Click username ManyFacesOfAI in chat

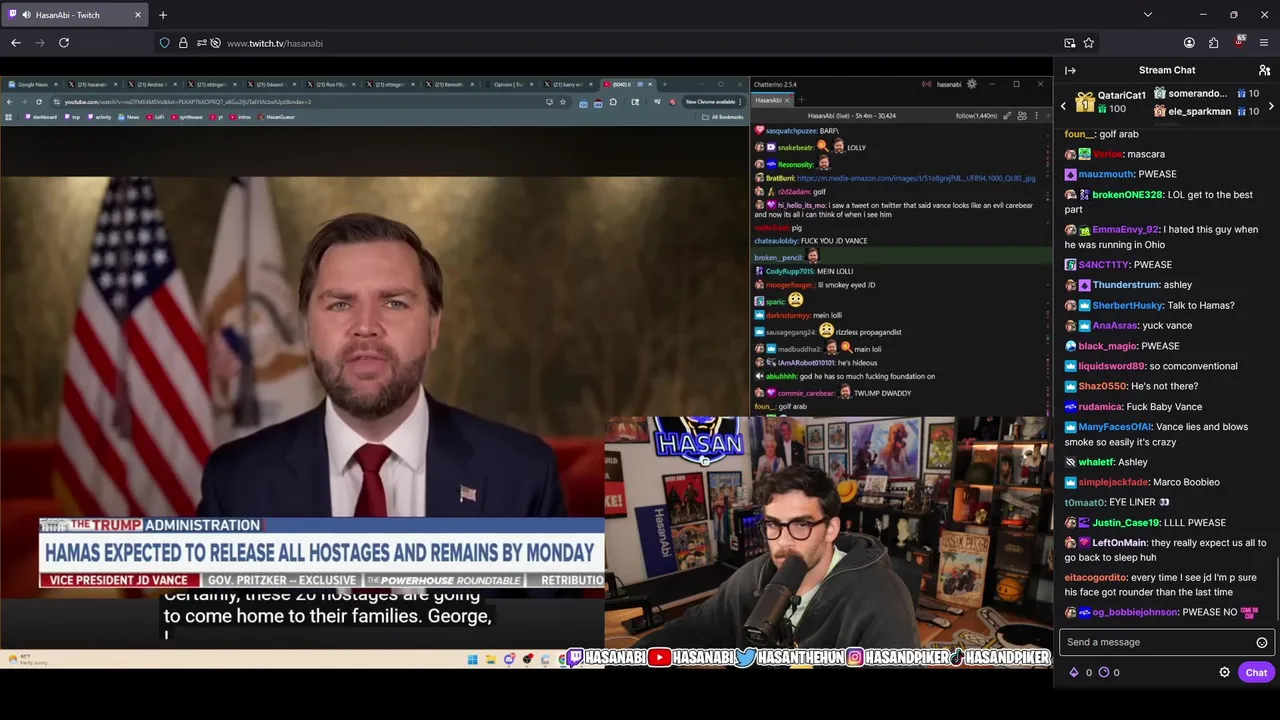(x=1113, y=427)
